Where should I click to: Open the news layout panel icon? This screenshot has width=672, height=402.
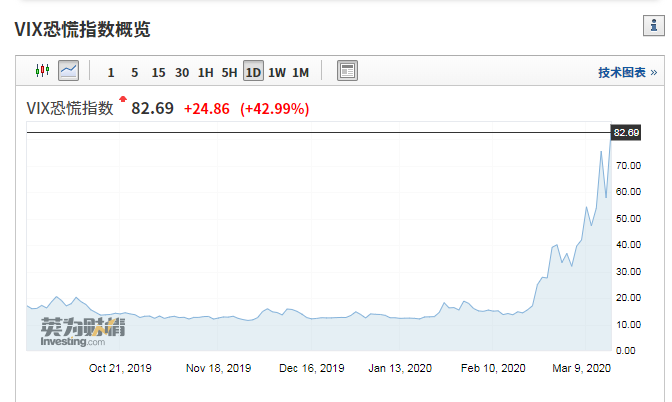(347, 71)
